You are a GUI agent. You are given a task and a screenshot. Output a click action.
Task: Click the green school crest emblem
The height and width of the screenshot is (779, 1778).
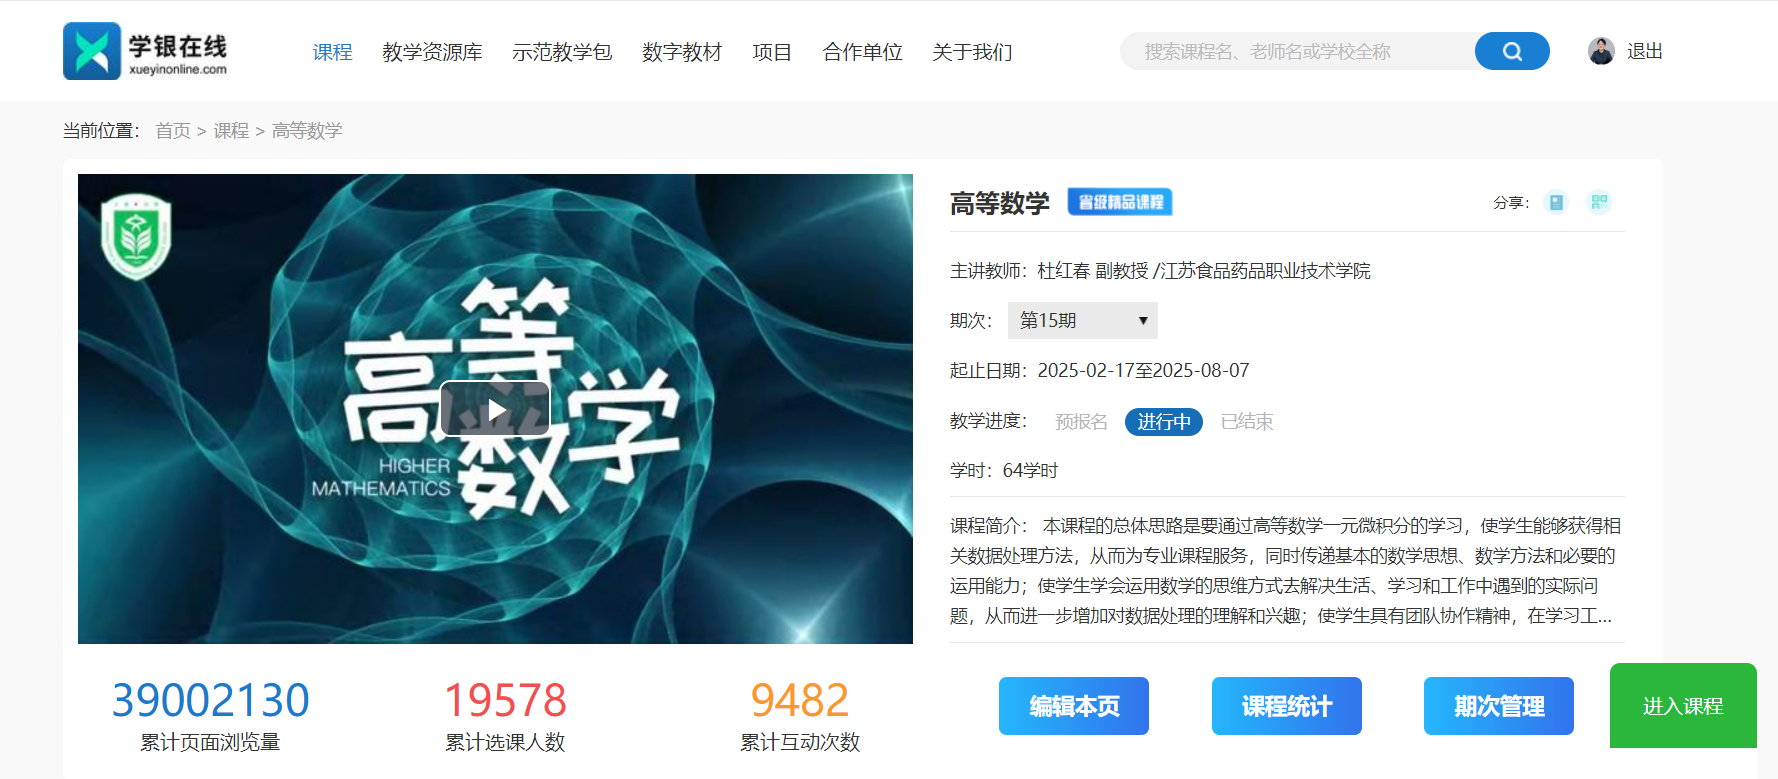pyautogui.click(x=136, y=237)
